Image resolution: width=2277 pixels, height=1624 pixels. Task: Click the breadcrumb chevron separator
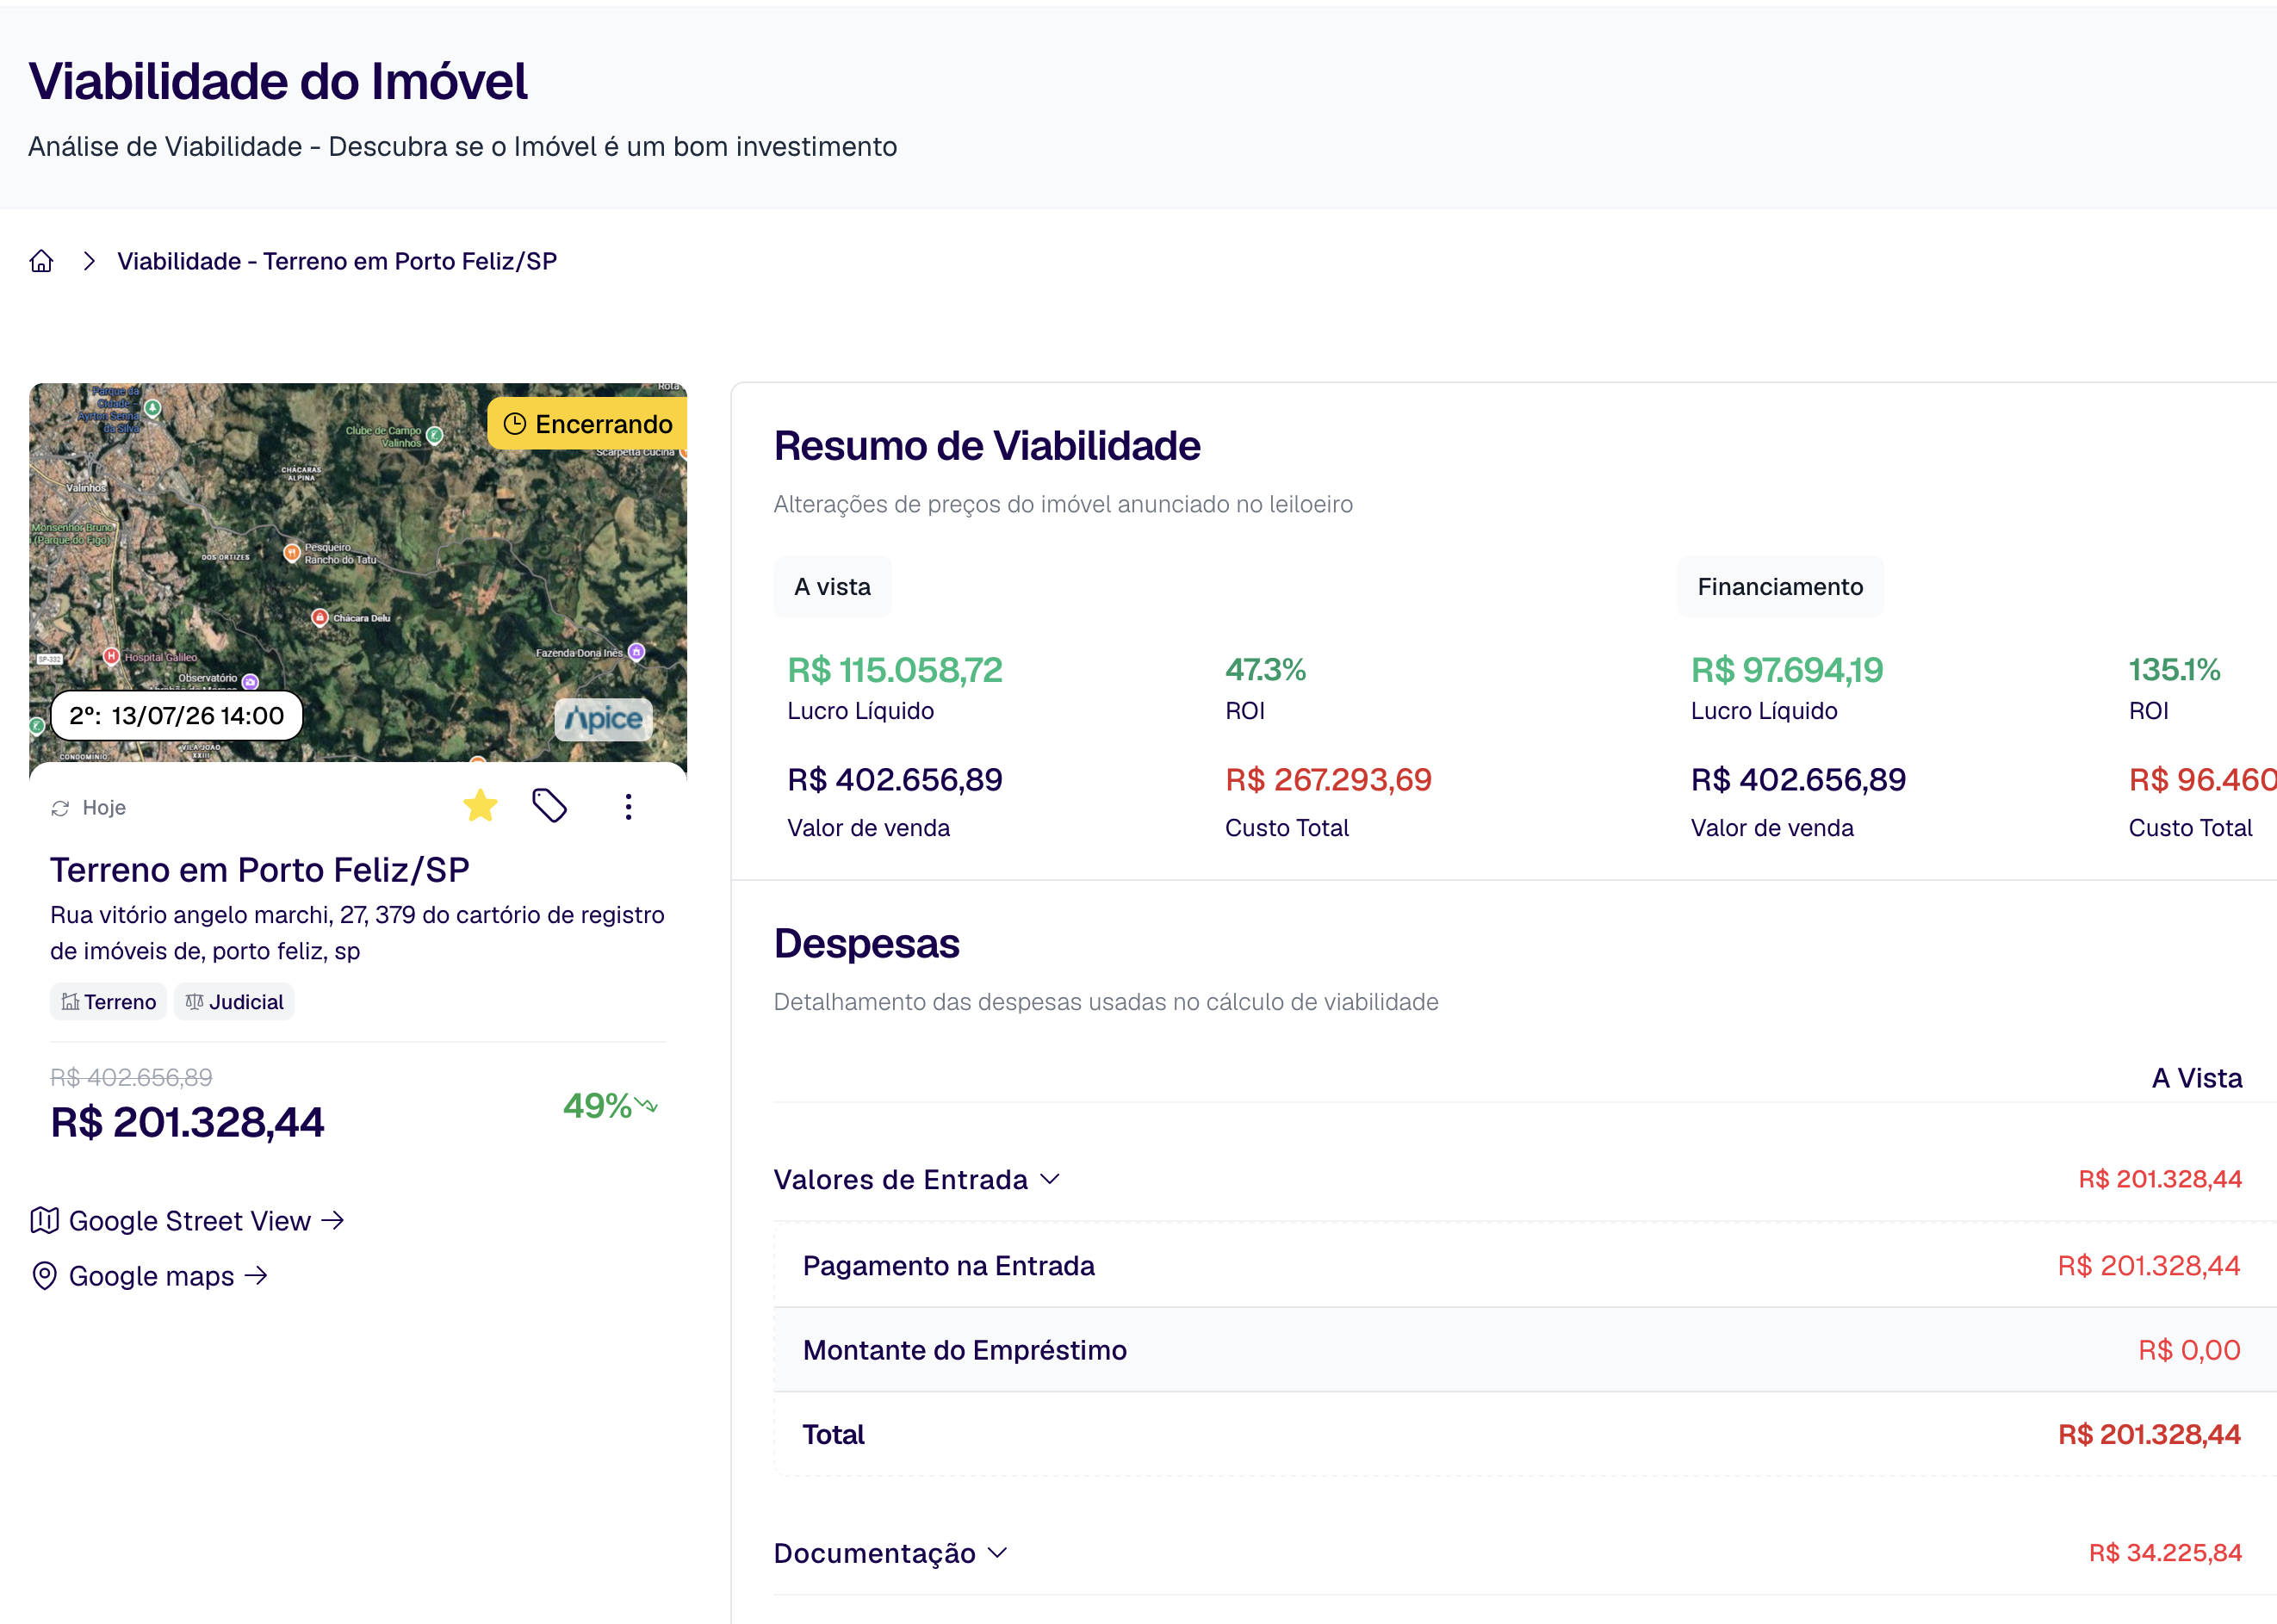[x=89, y=261]
